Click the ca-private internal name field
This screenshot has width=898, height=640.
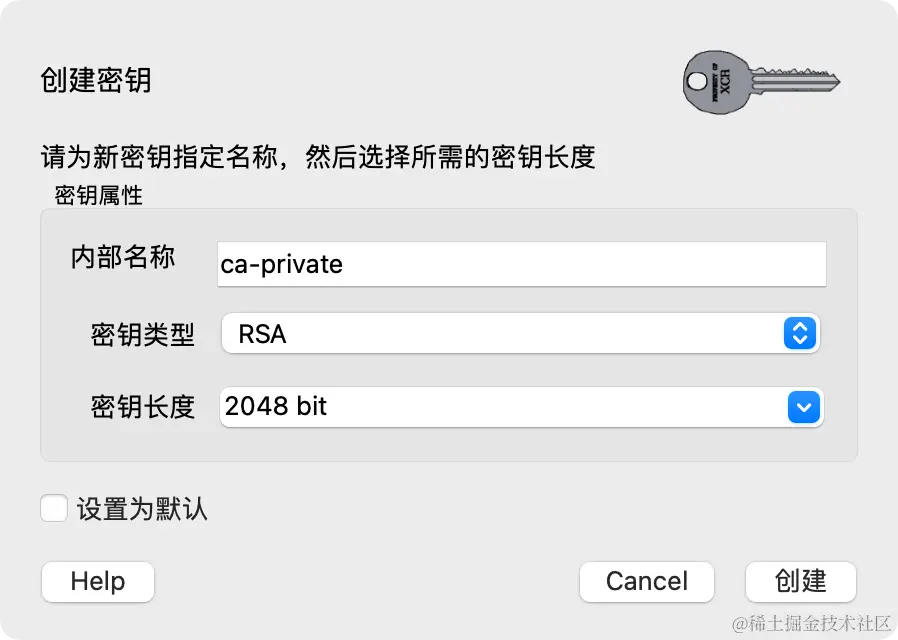[521, 264]
